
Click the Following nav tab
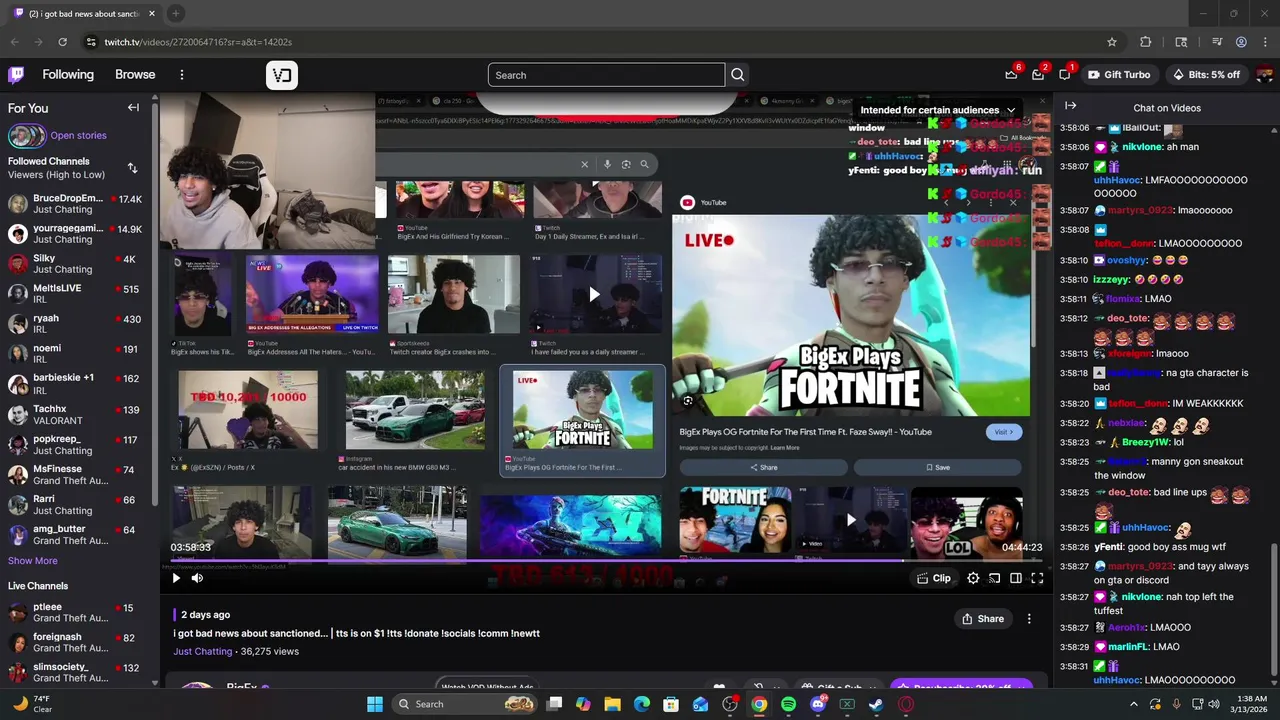point(68,75)
